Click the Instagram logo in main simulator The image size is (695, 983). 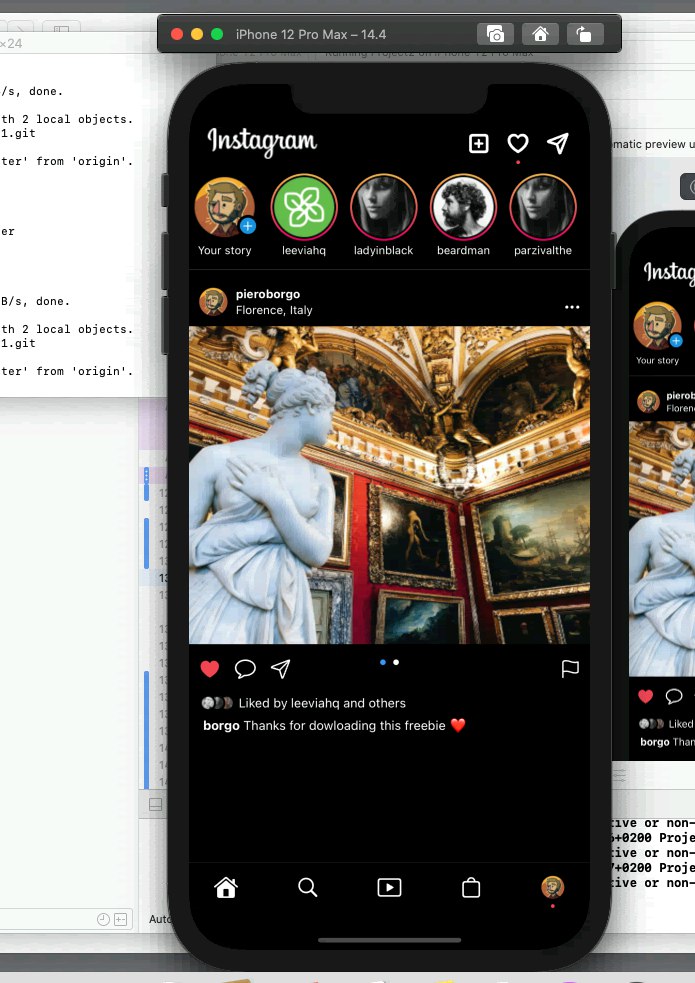(x=262, y=142)
